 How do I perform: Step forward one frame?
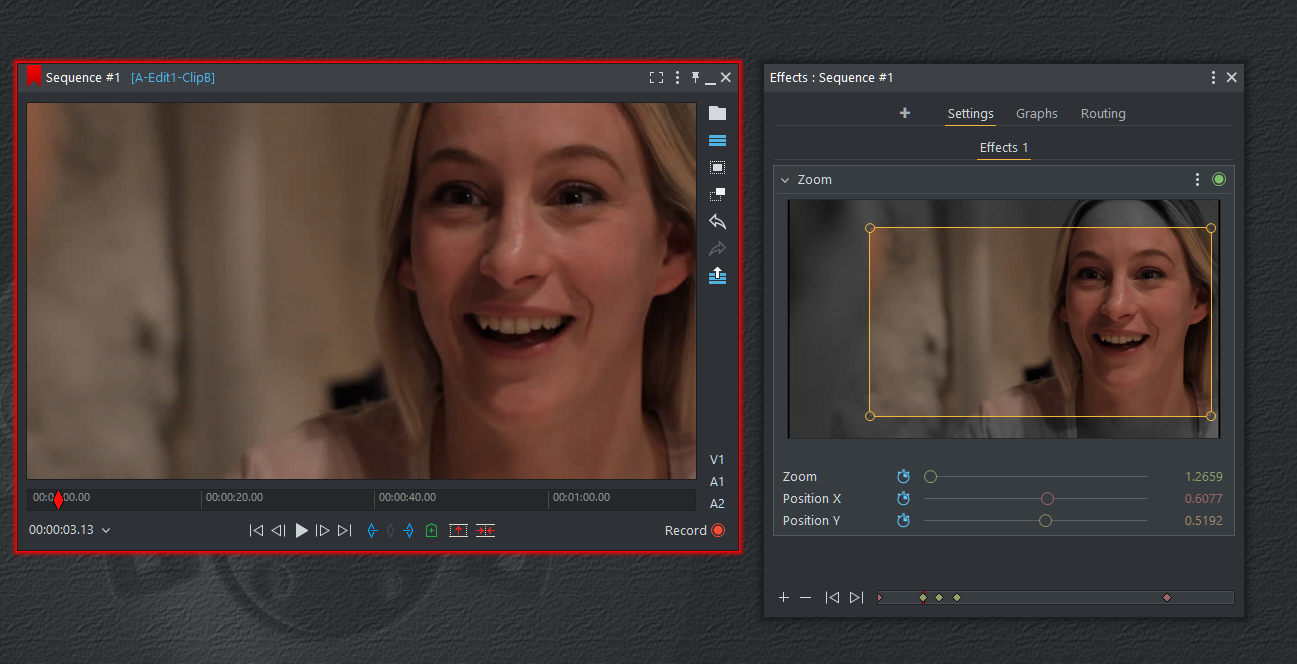(x=322, y=531)
